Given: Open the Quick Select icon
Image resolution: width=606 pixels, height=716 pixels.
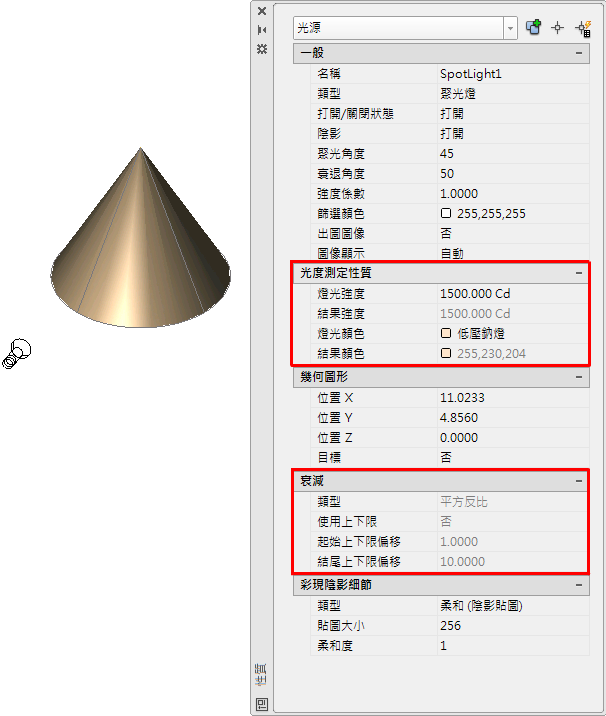Looking at the screenshot, I should pos(584,28).
